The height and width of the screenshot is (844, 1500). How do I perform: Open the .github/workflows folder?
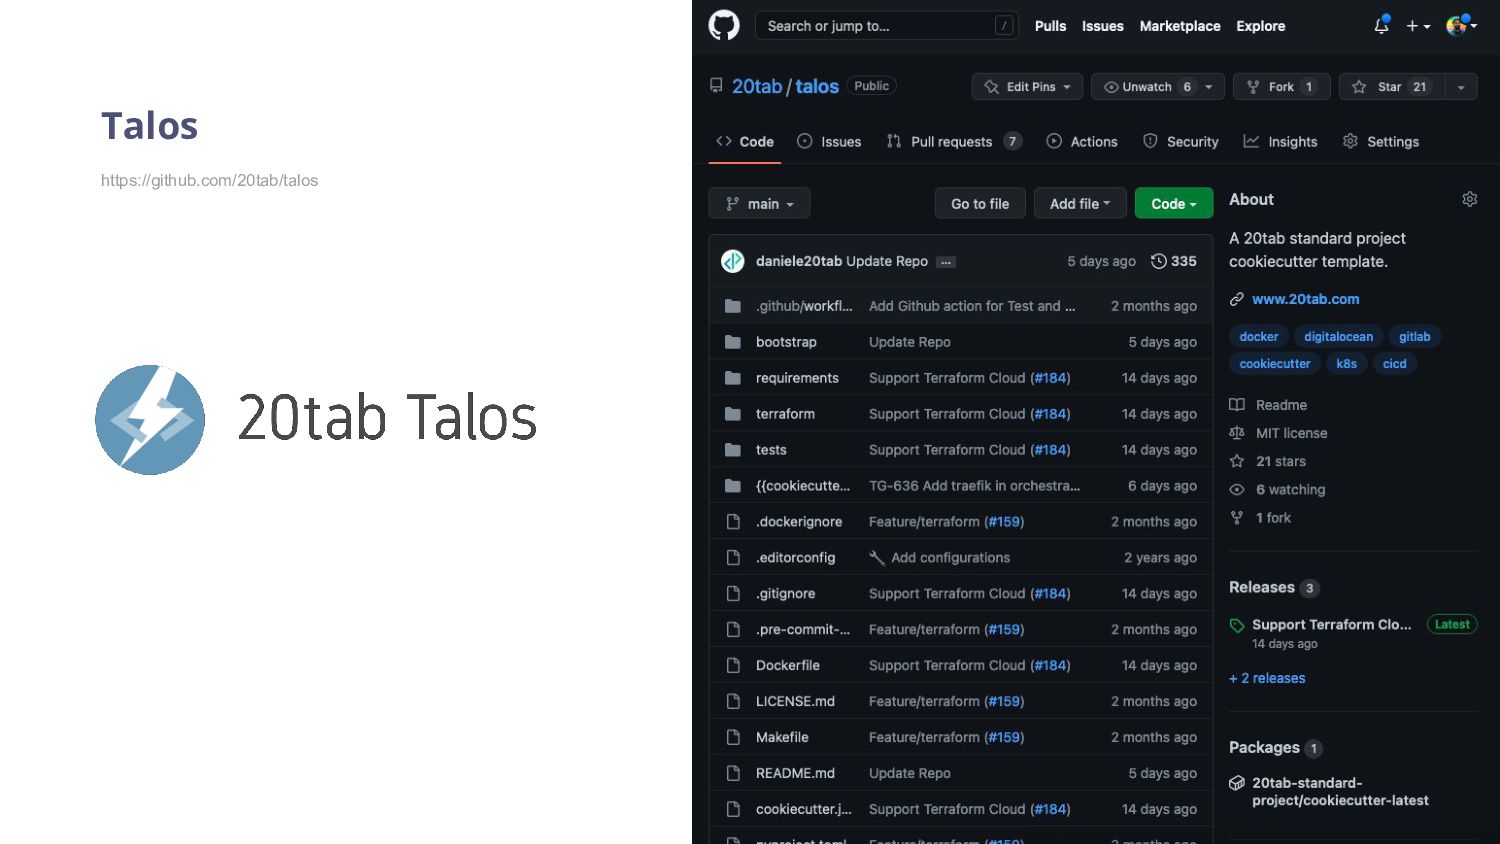point(804,306)
